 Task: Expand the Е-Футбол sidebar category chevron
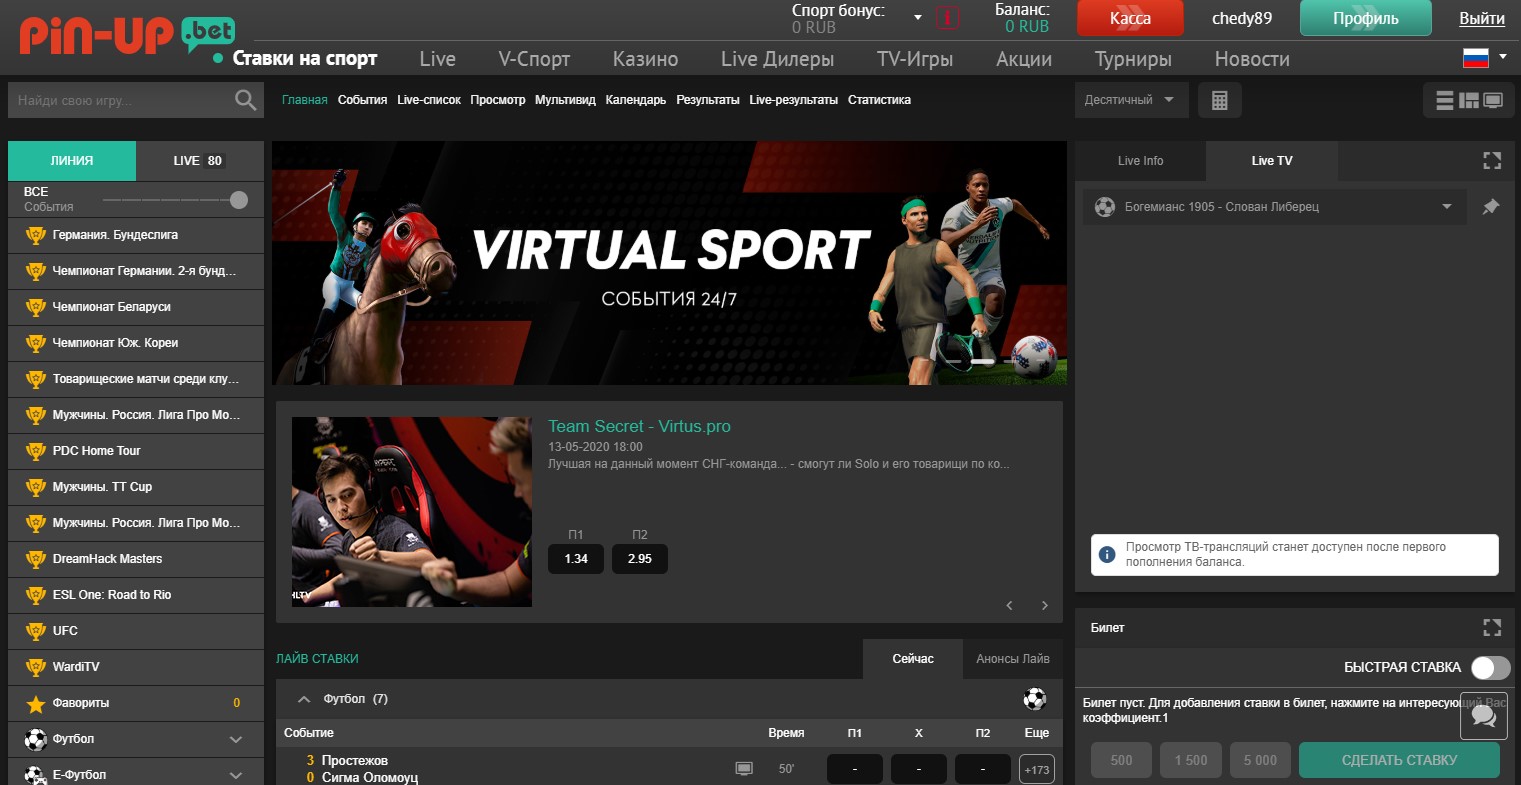[x=236, y=775]
